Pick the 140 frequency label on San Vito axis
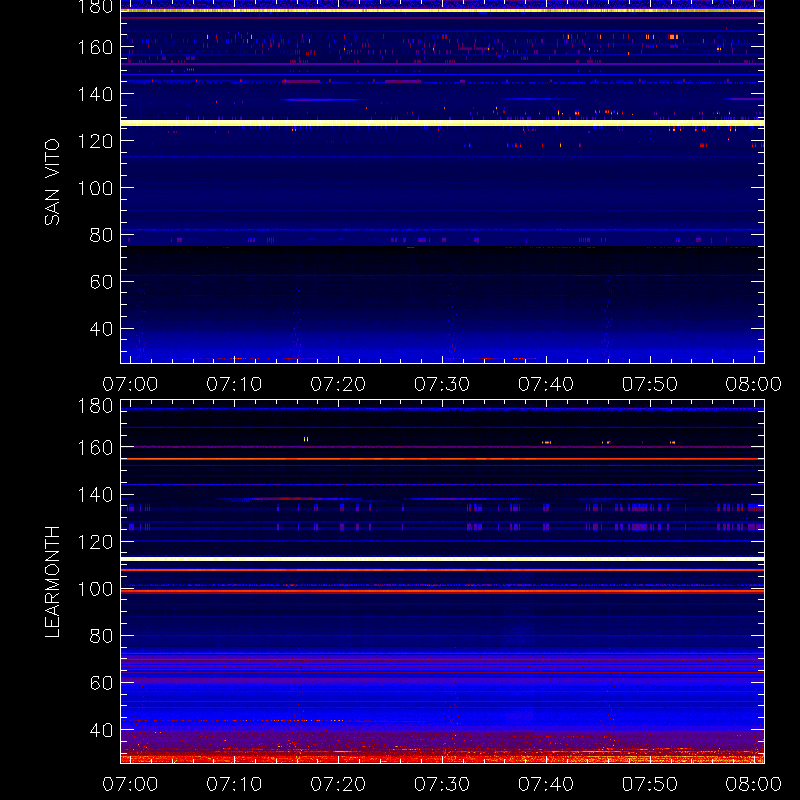 click(95, 94)
